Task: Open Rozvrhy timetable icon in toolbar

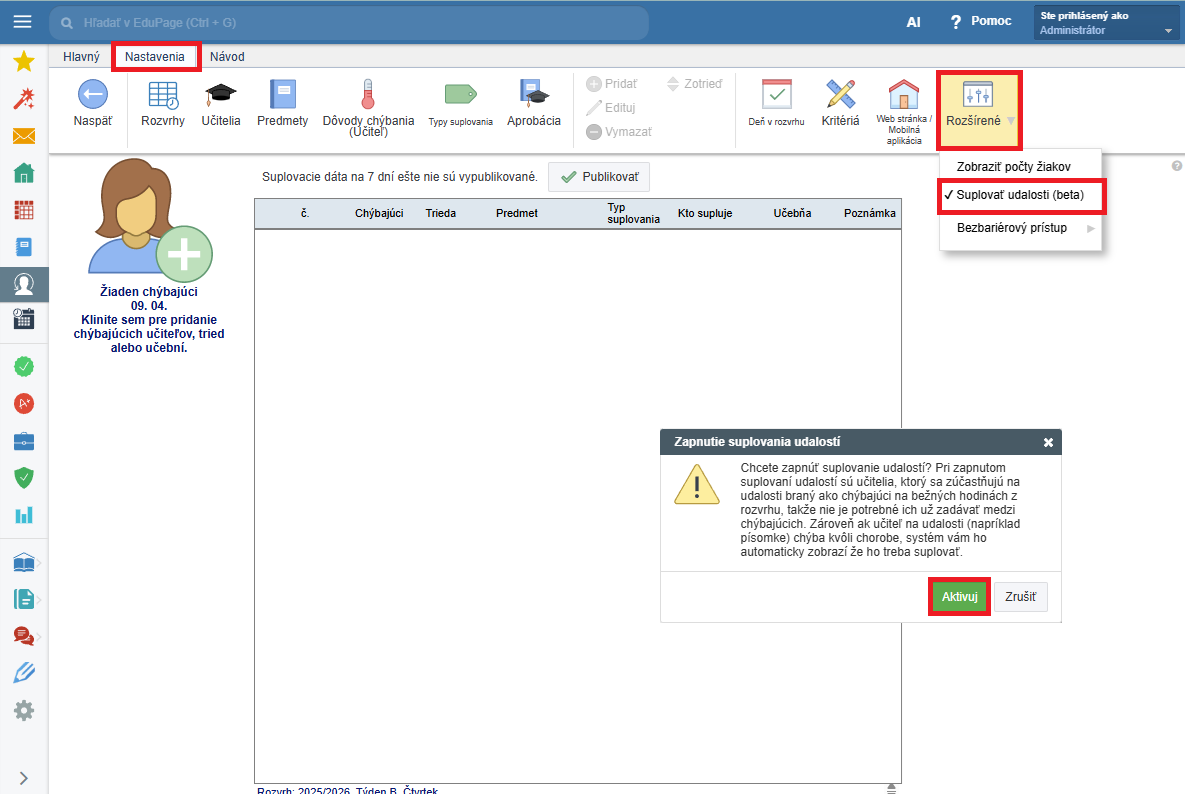Action: 163,95
